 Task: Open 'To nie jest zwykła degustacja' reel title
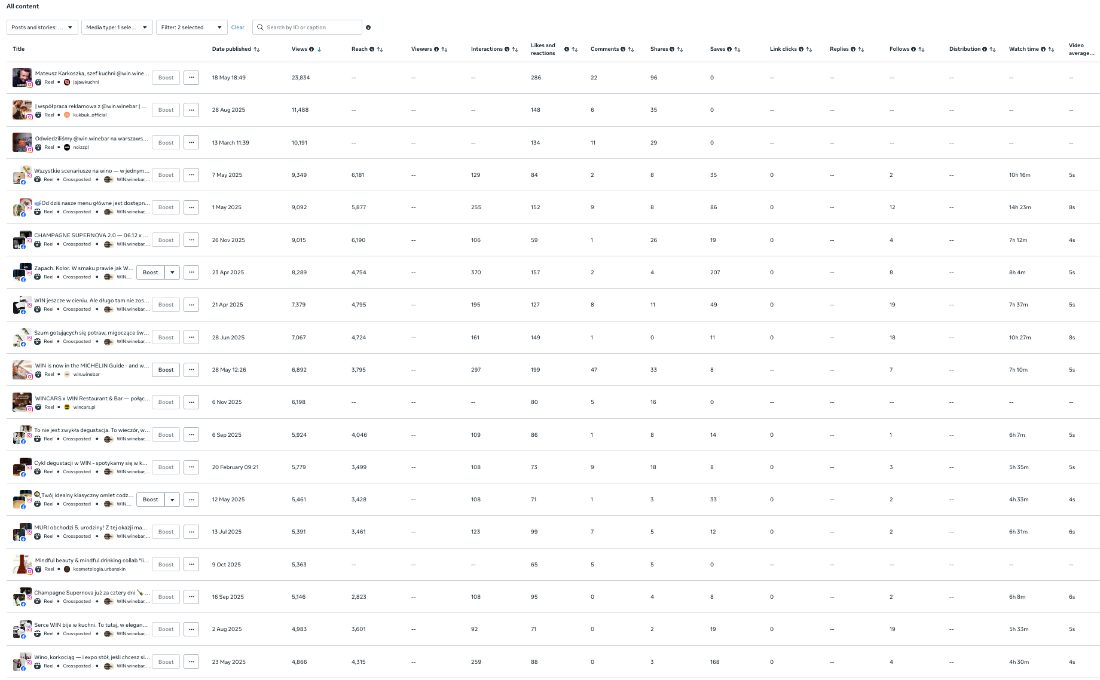pyautogui.click(x=91, y=430)
